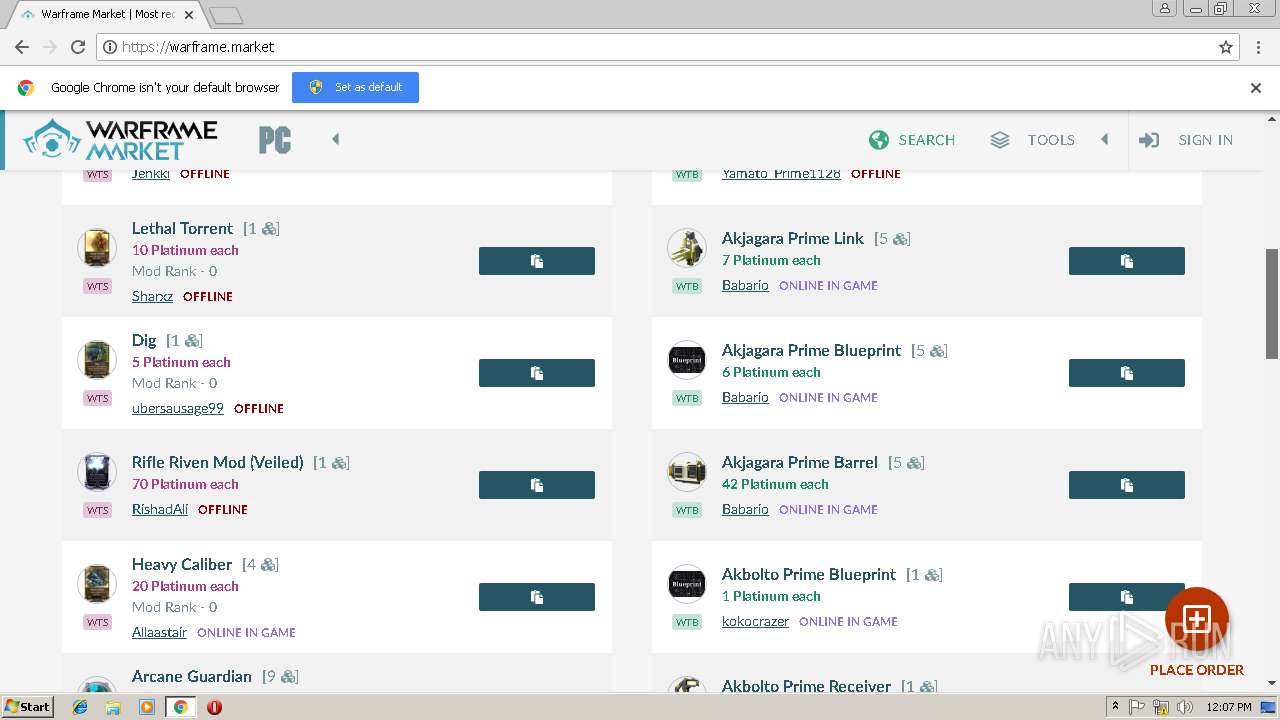View seller Allaastair profile
This screenshot has width=1280, height=720.
pyautogui.click(x=159, y=632)
